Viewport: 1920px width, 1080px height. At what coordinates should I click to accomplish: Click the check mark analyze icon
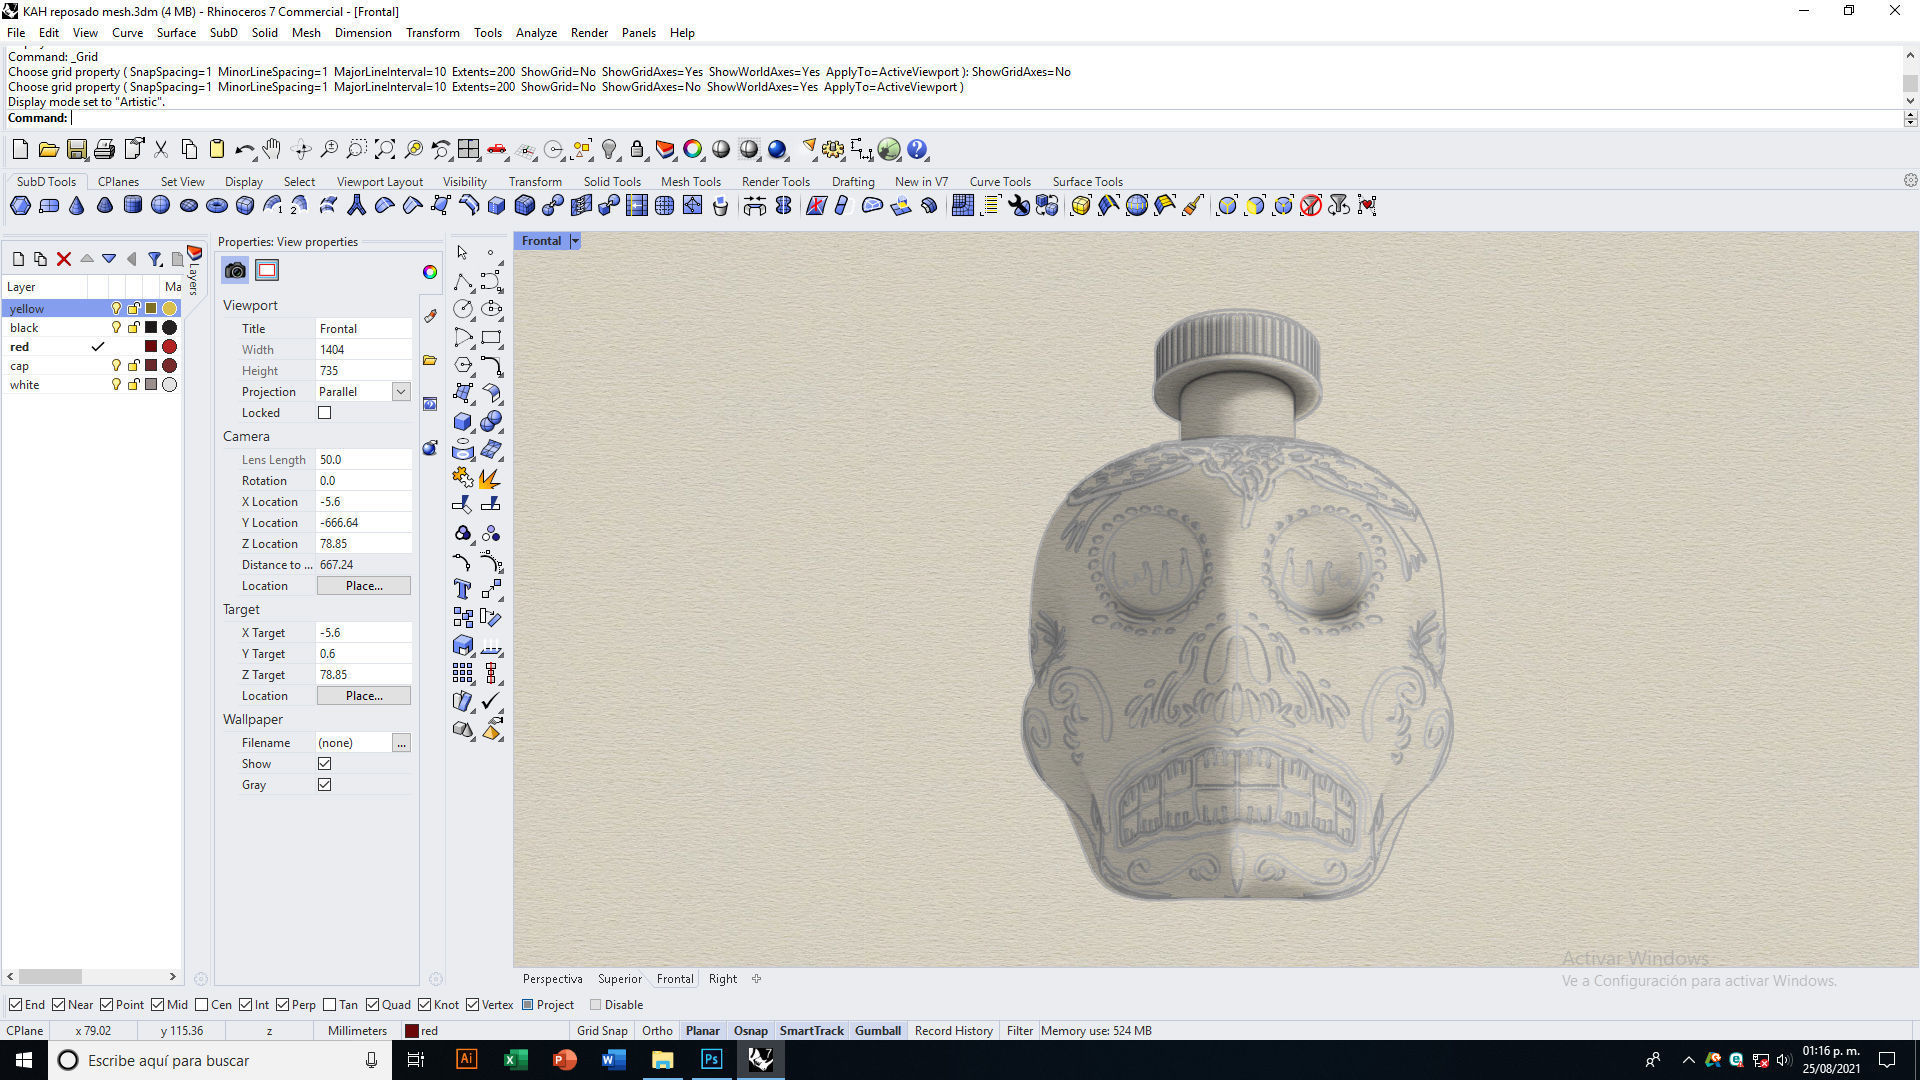click(490, 701)
